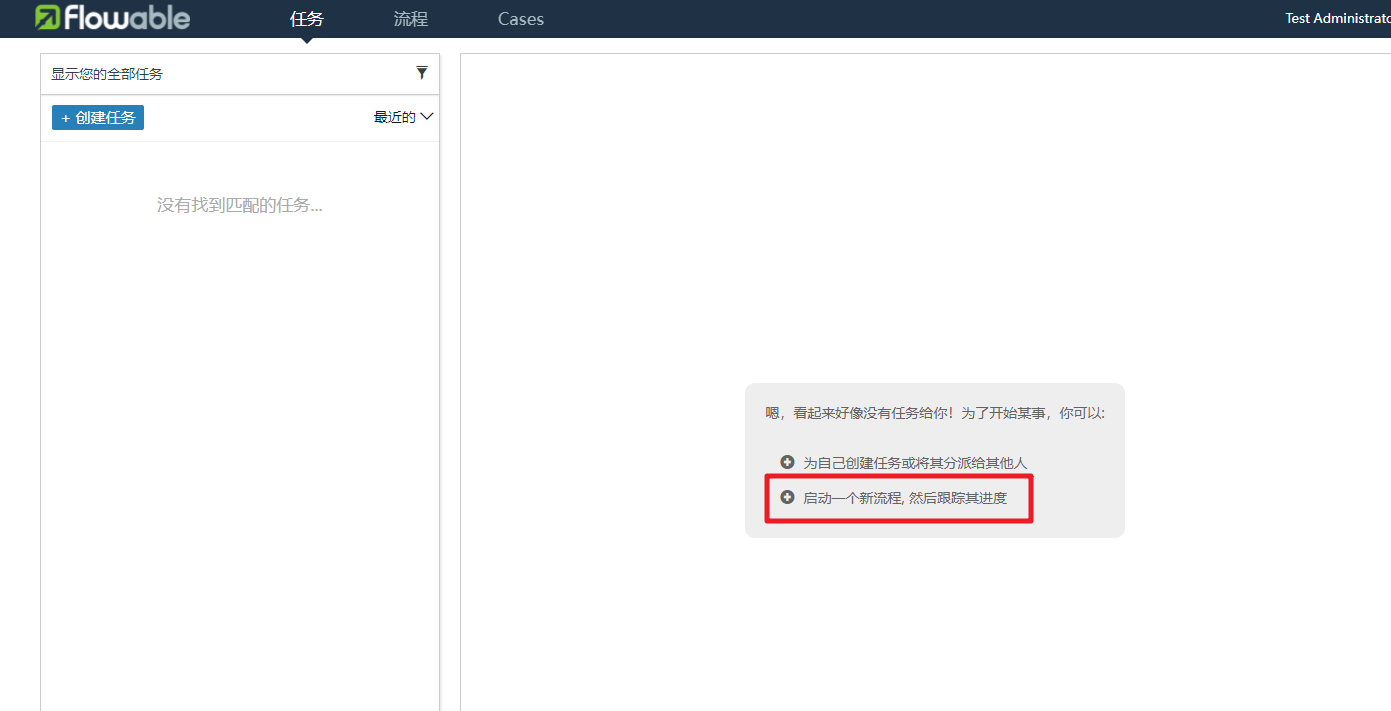Click plus icon beside 启动一个新流程
Image resolution: width=1391 pixels, height=711 pixels.
[787, 497]
